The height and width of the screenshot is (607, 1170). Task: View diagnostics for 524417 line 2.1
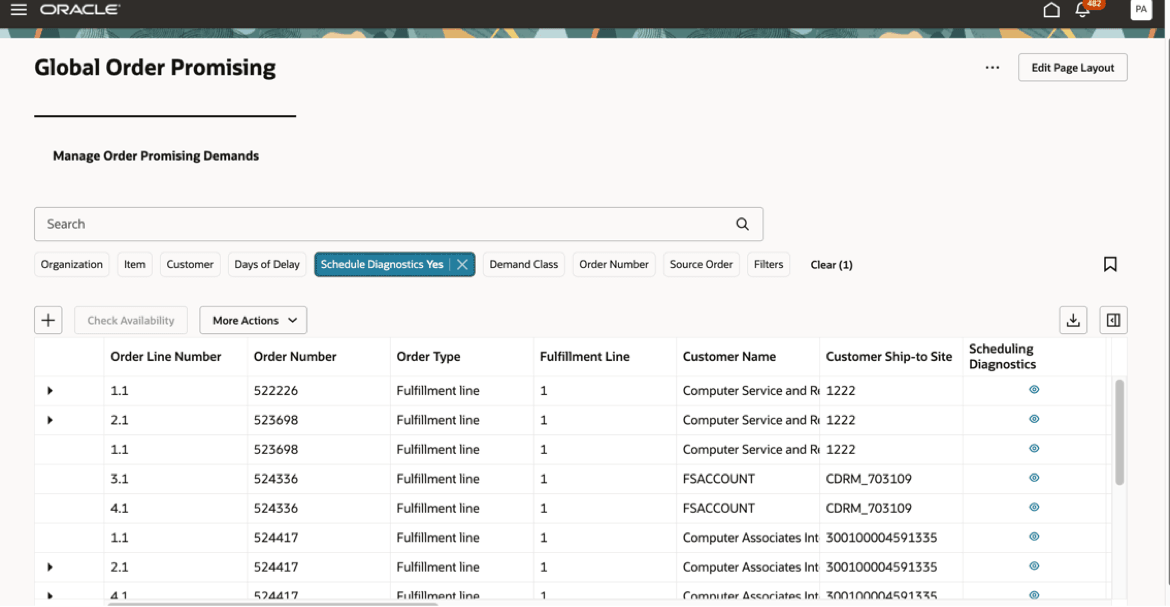tap(1034, 566)
